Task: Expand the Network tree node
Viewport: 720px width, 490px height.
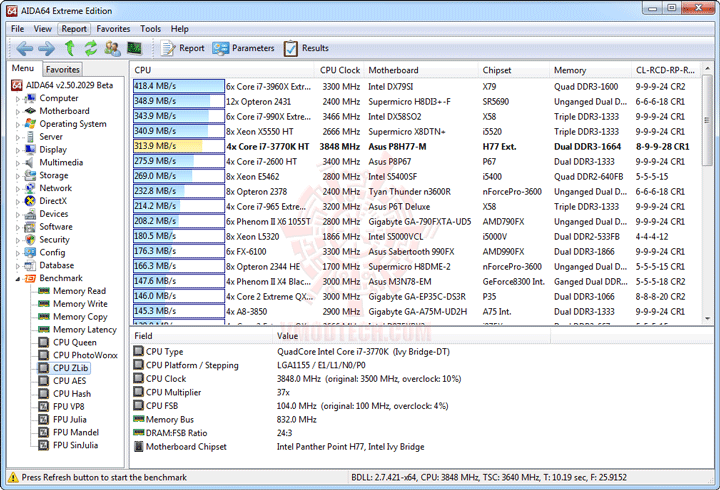Action: point(18,188)
